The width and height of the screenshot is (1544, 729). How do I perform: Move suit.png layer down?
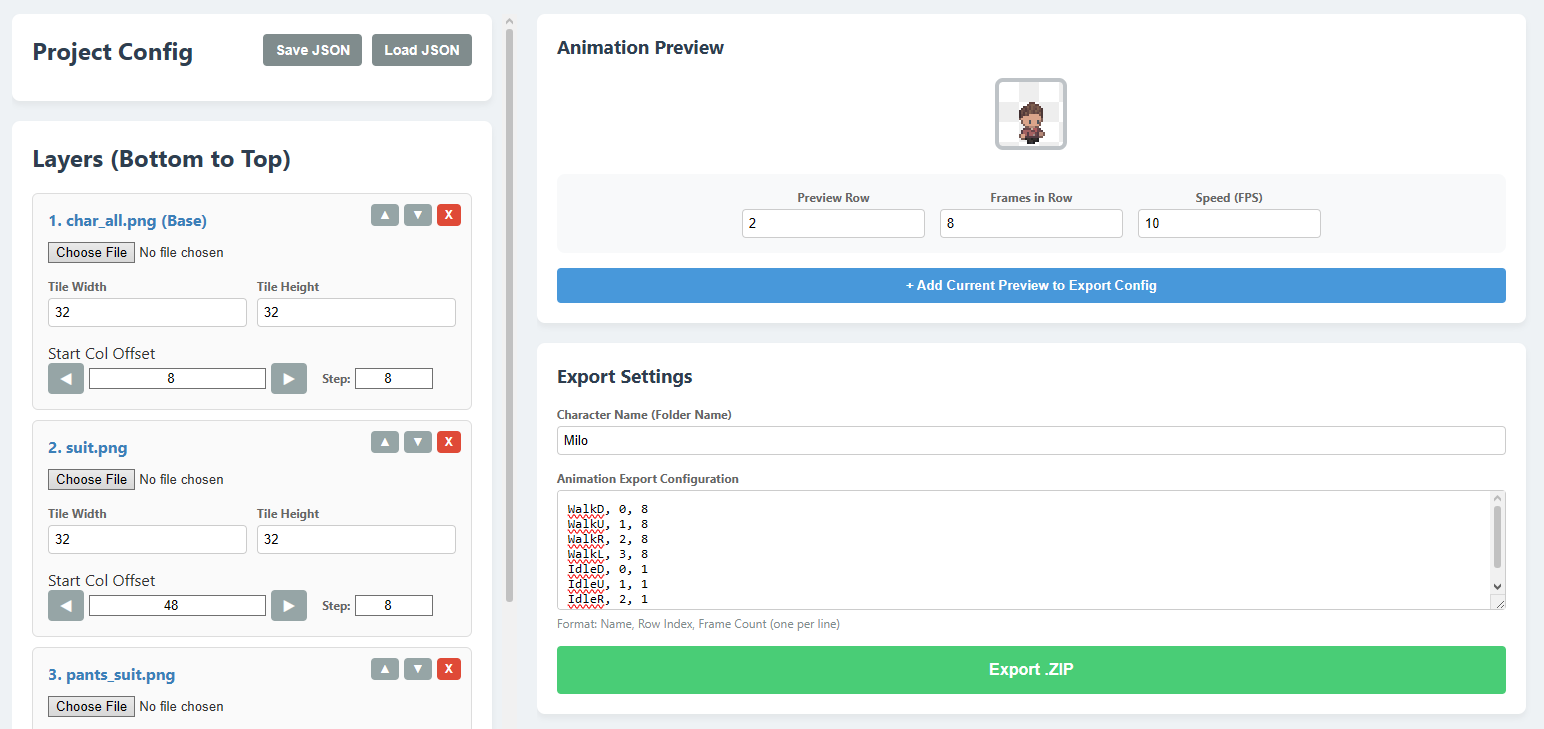point(418,442)
